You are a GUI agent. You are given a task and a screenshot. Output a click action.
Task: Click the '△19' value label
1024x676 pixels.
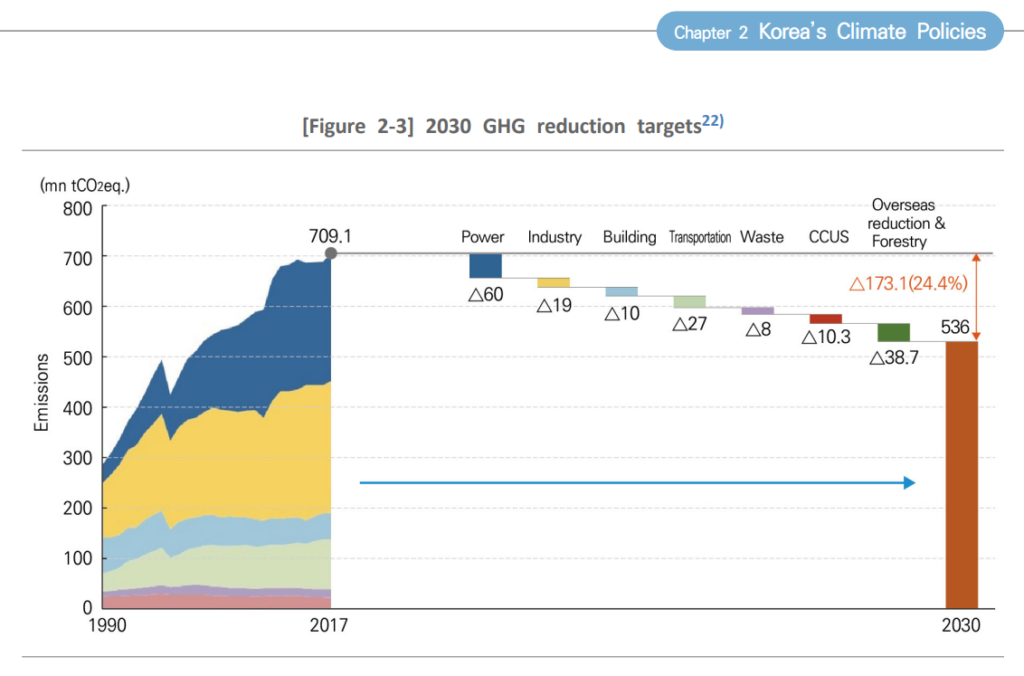point(554,305)
